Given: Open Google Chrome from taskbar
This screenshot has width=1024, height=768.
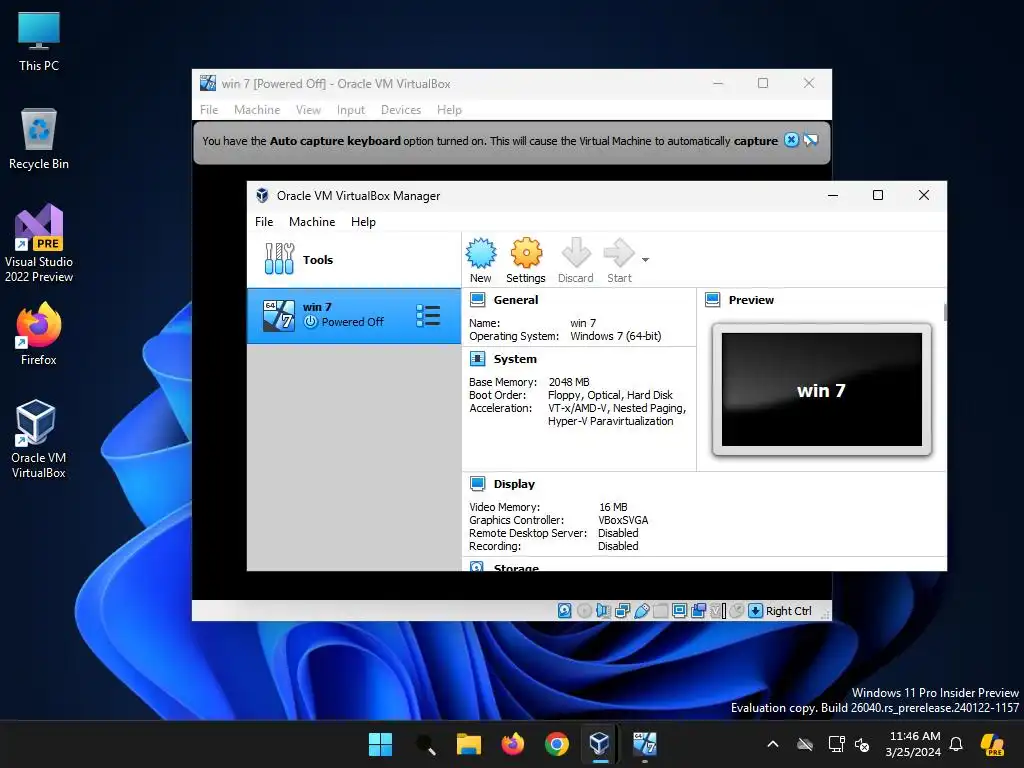Looking at the screenshot, I should (x=556, y=744).
